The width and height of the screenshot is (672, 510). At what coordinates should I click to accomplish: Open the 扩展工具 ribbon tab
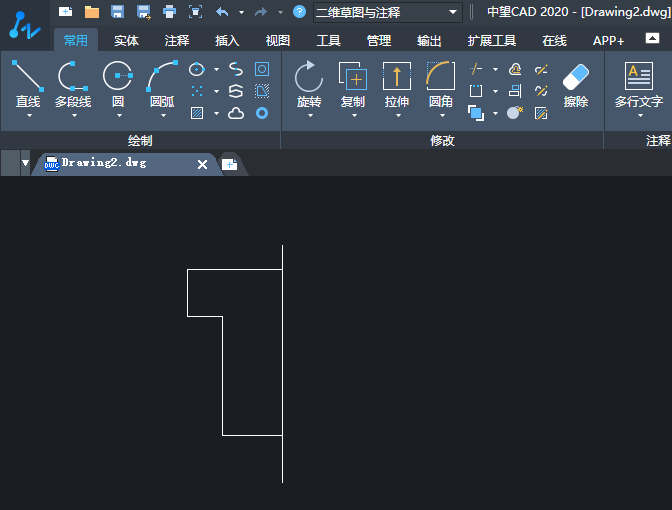pos(492,41)
